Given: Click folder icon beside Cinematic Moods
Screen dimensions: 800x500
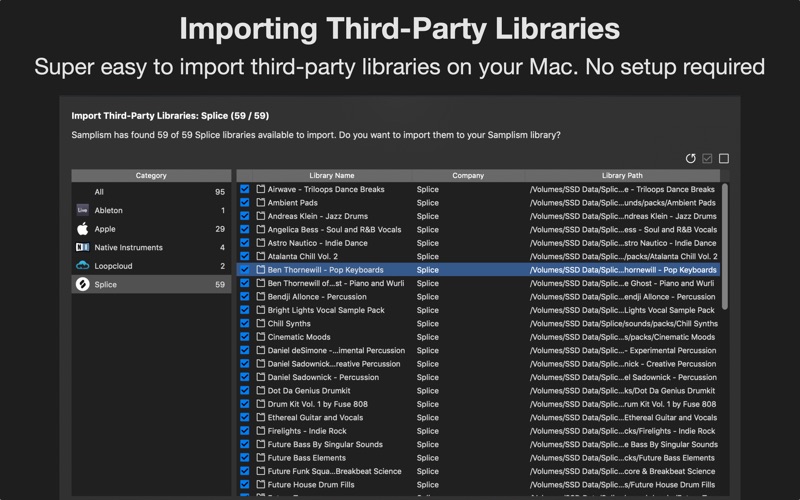Looking at the screenshot, I should (x=261, y=337).
